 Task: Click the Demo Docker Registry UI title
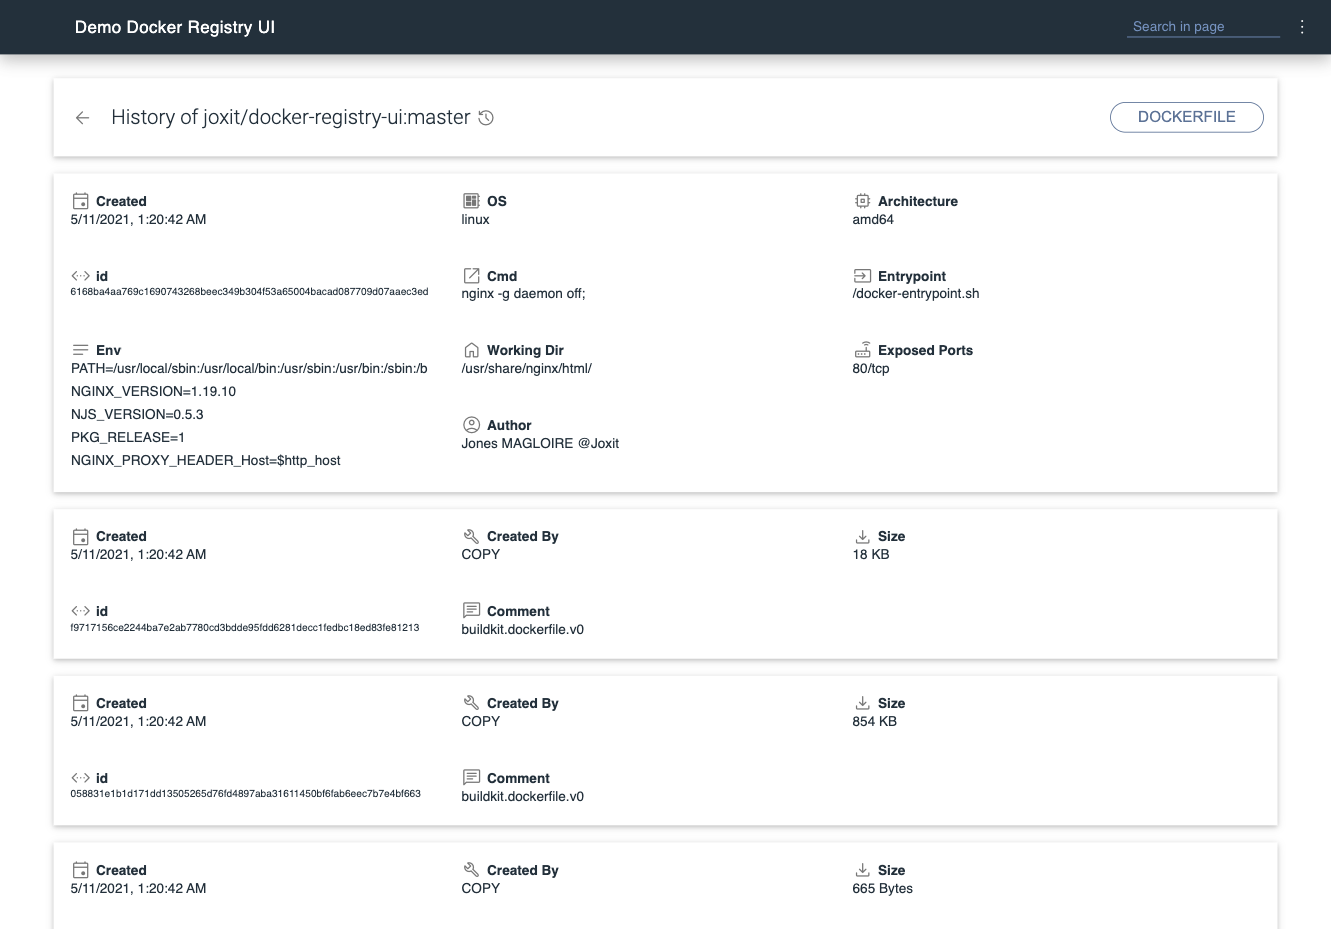(175, 27)
